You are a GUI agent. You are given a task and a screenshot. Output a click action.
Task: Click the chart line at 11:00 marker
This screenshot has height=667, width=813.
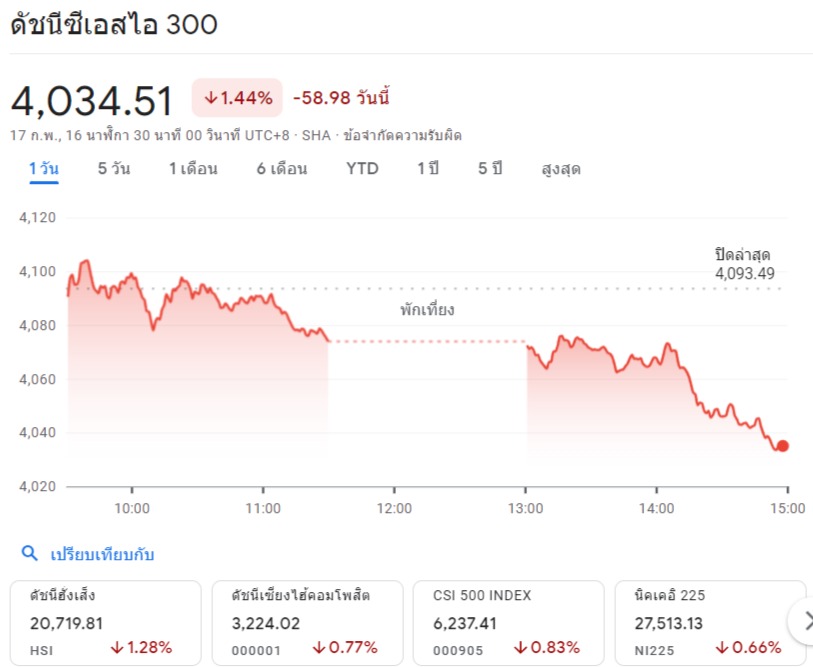tap(263, 300)
